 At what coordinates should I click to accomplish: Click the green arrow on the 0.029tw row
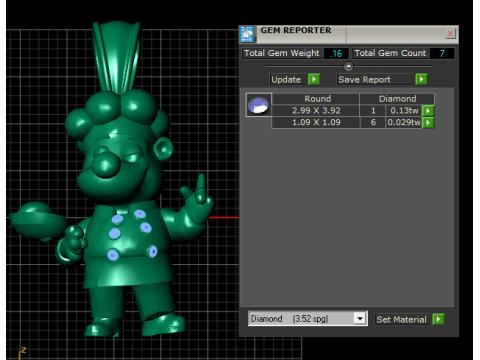coord(428,122)
